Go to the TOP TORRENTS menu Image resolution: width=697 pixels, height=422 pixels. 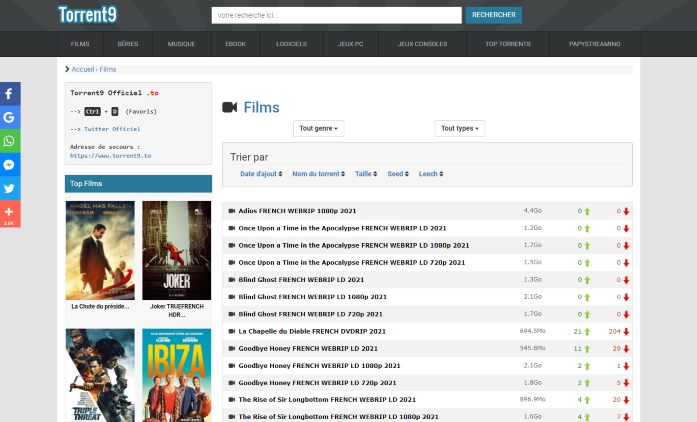[507, 44]
